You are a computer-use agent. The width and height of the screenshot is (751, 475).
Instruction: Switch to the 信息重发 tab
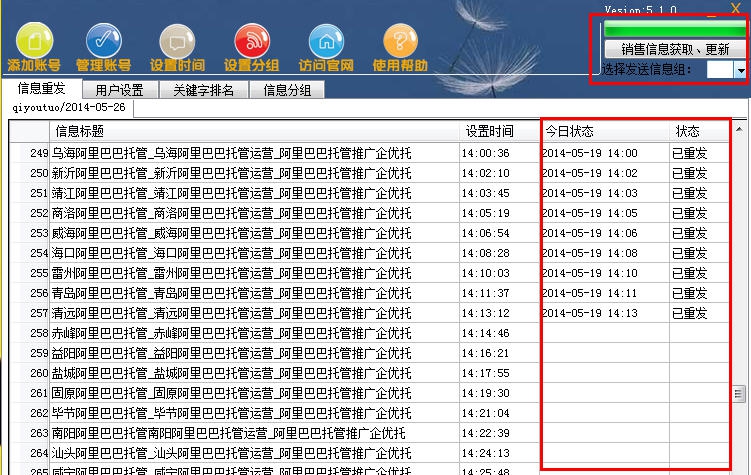coord(42,89)
